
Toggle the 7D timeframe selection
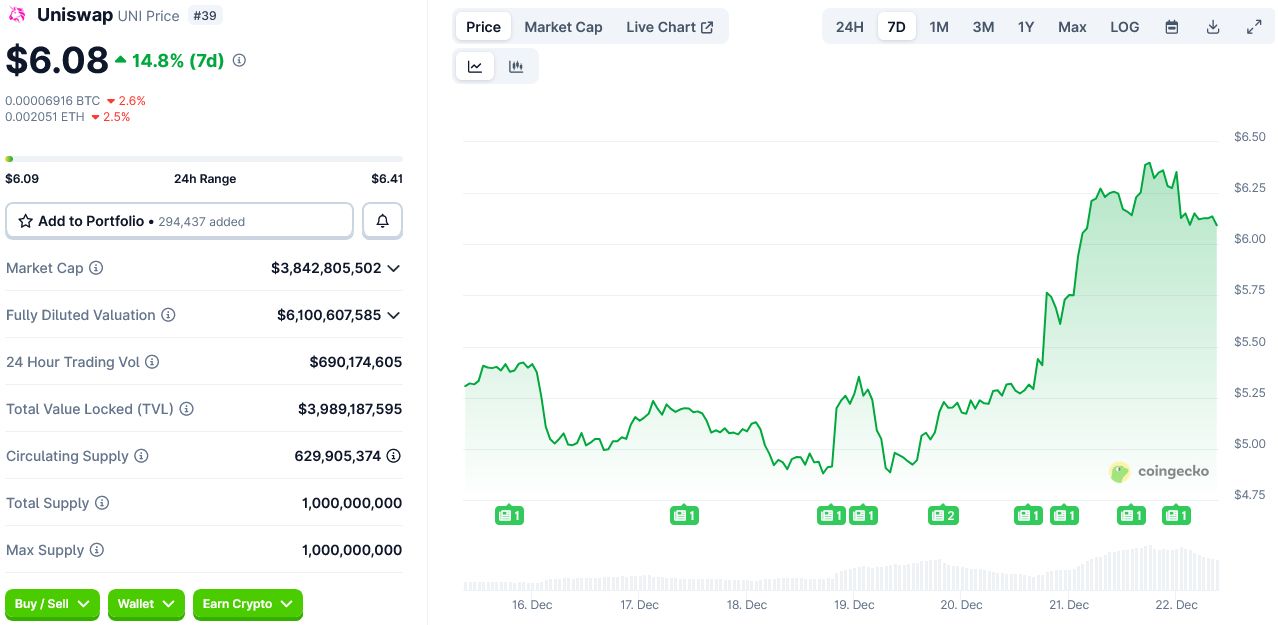(x=896, y=27)
